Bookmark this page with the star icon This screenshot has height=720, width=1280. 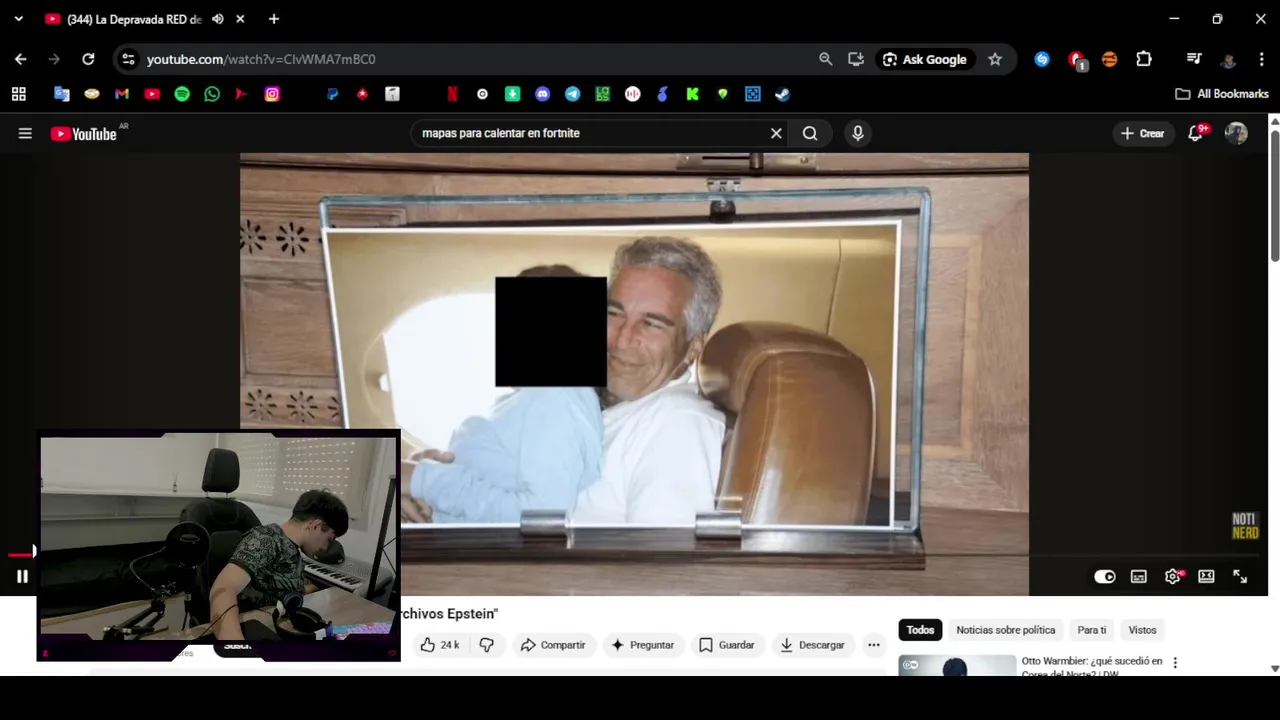coord(995,59)
